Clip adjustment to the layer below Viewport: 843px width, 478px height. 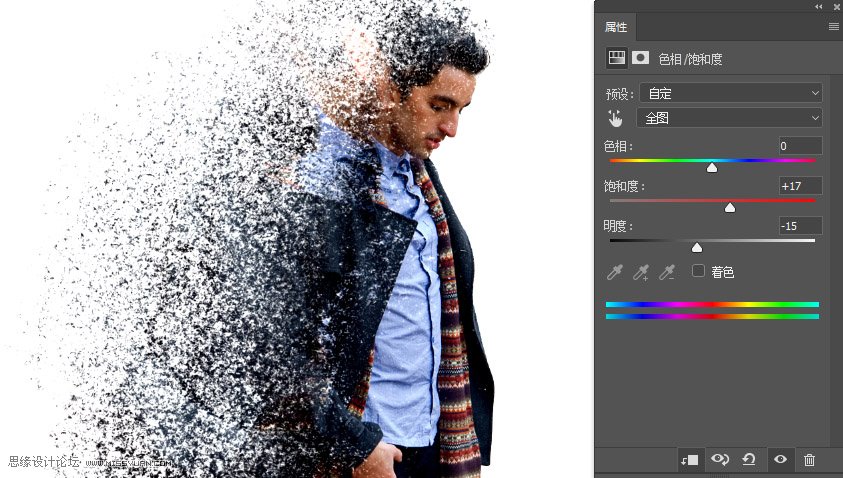[x=690, y=460]
